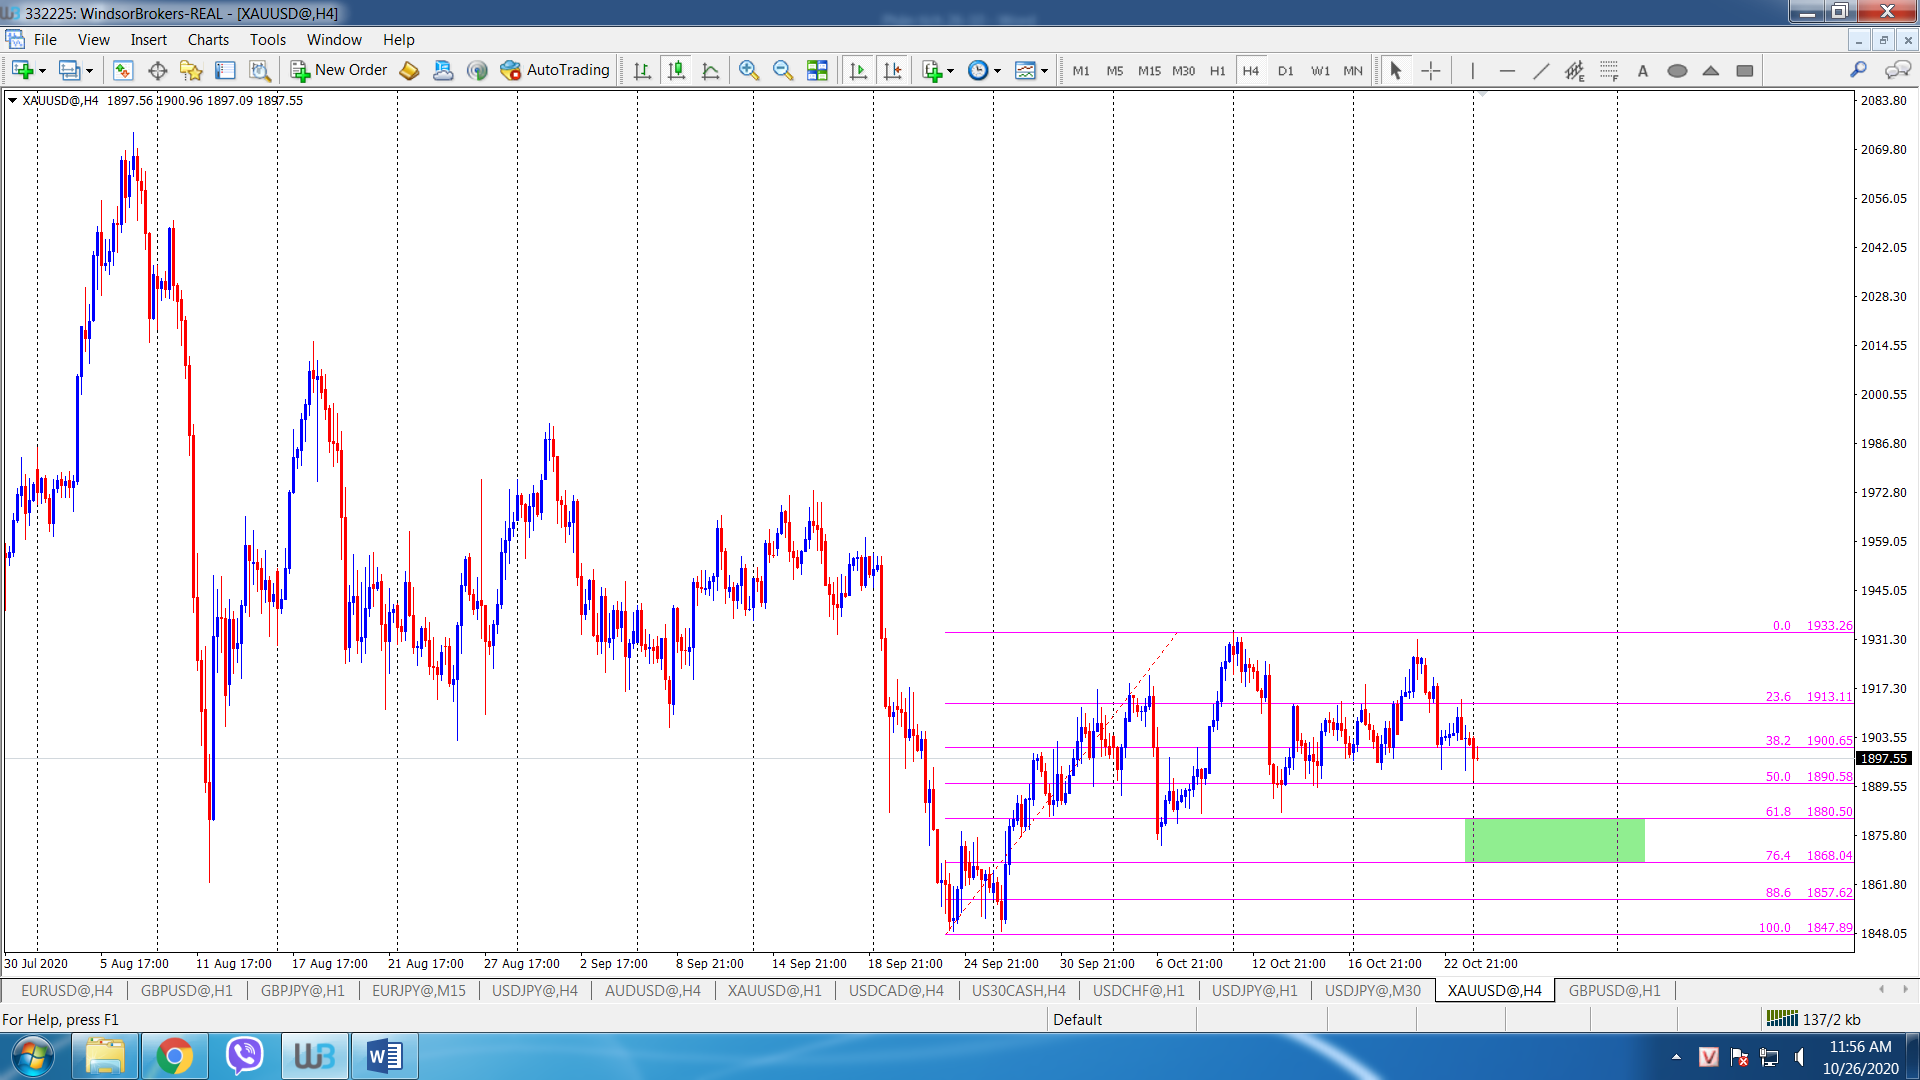The width and height of the screenshot is (1920, 1080).
Task: Select the green rectangle on chart
Action: (x=1554, y=840)
